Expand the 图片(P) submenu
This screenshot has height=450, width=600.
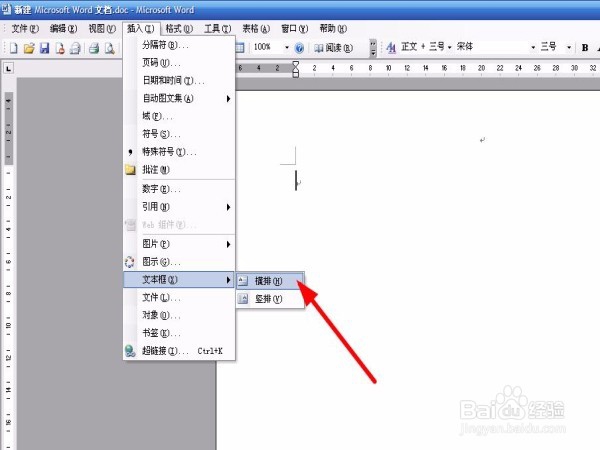179,244
